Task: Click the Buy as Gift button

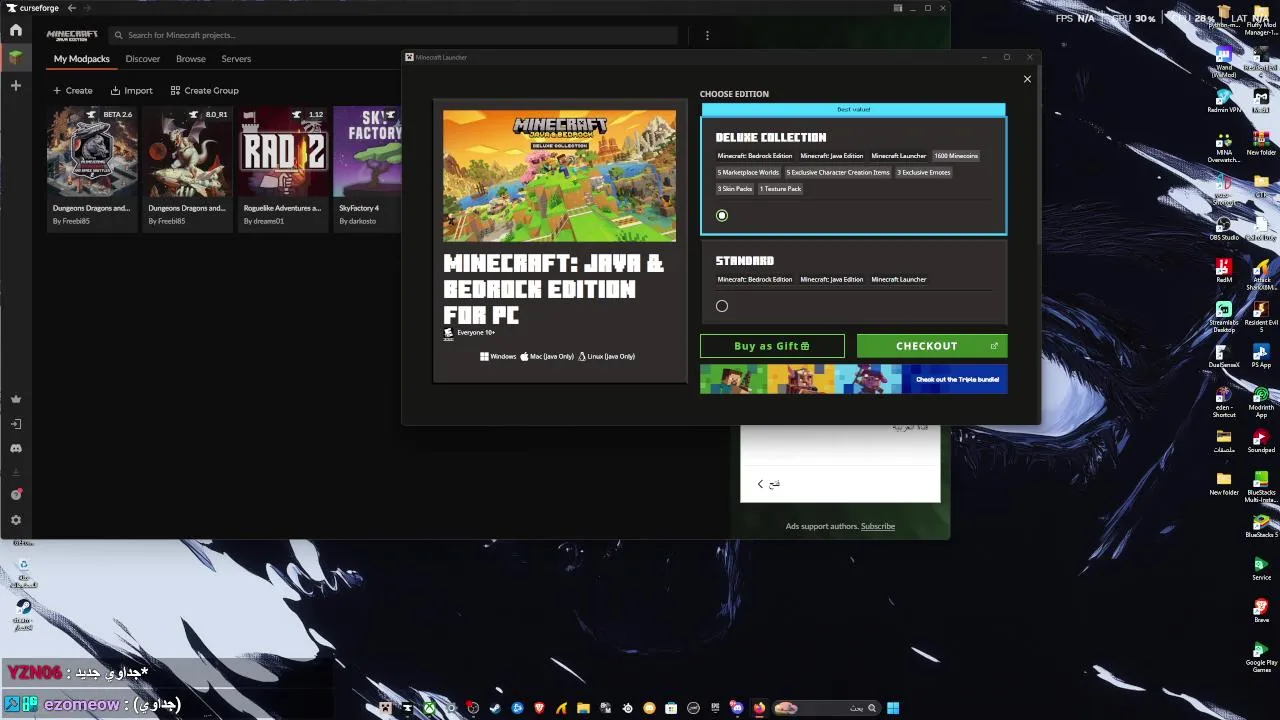Action: coord(772,346)
